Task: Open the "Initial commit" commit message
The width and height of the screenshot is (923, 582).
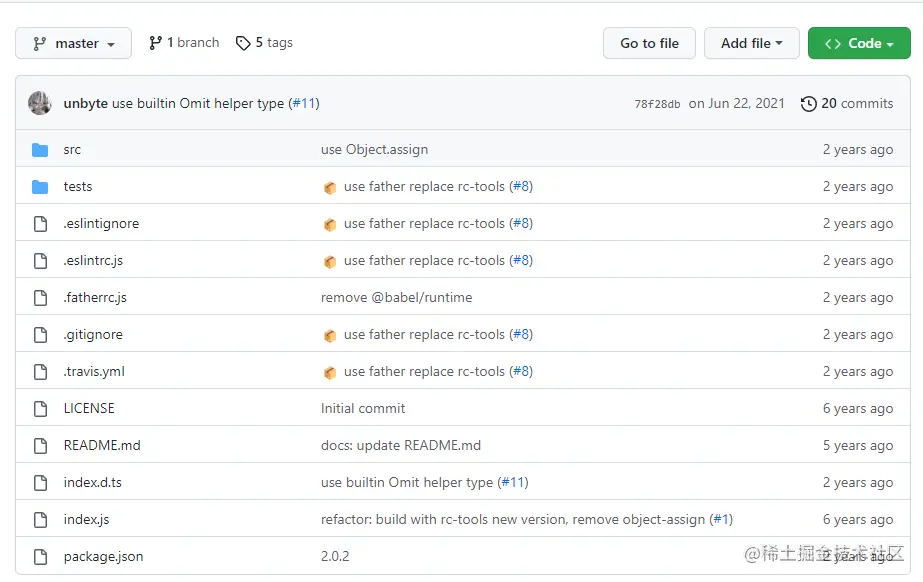Action: point(363,409)
